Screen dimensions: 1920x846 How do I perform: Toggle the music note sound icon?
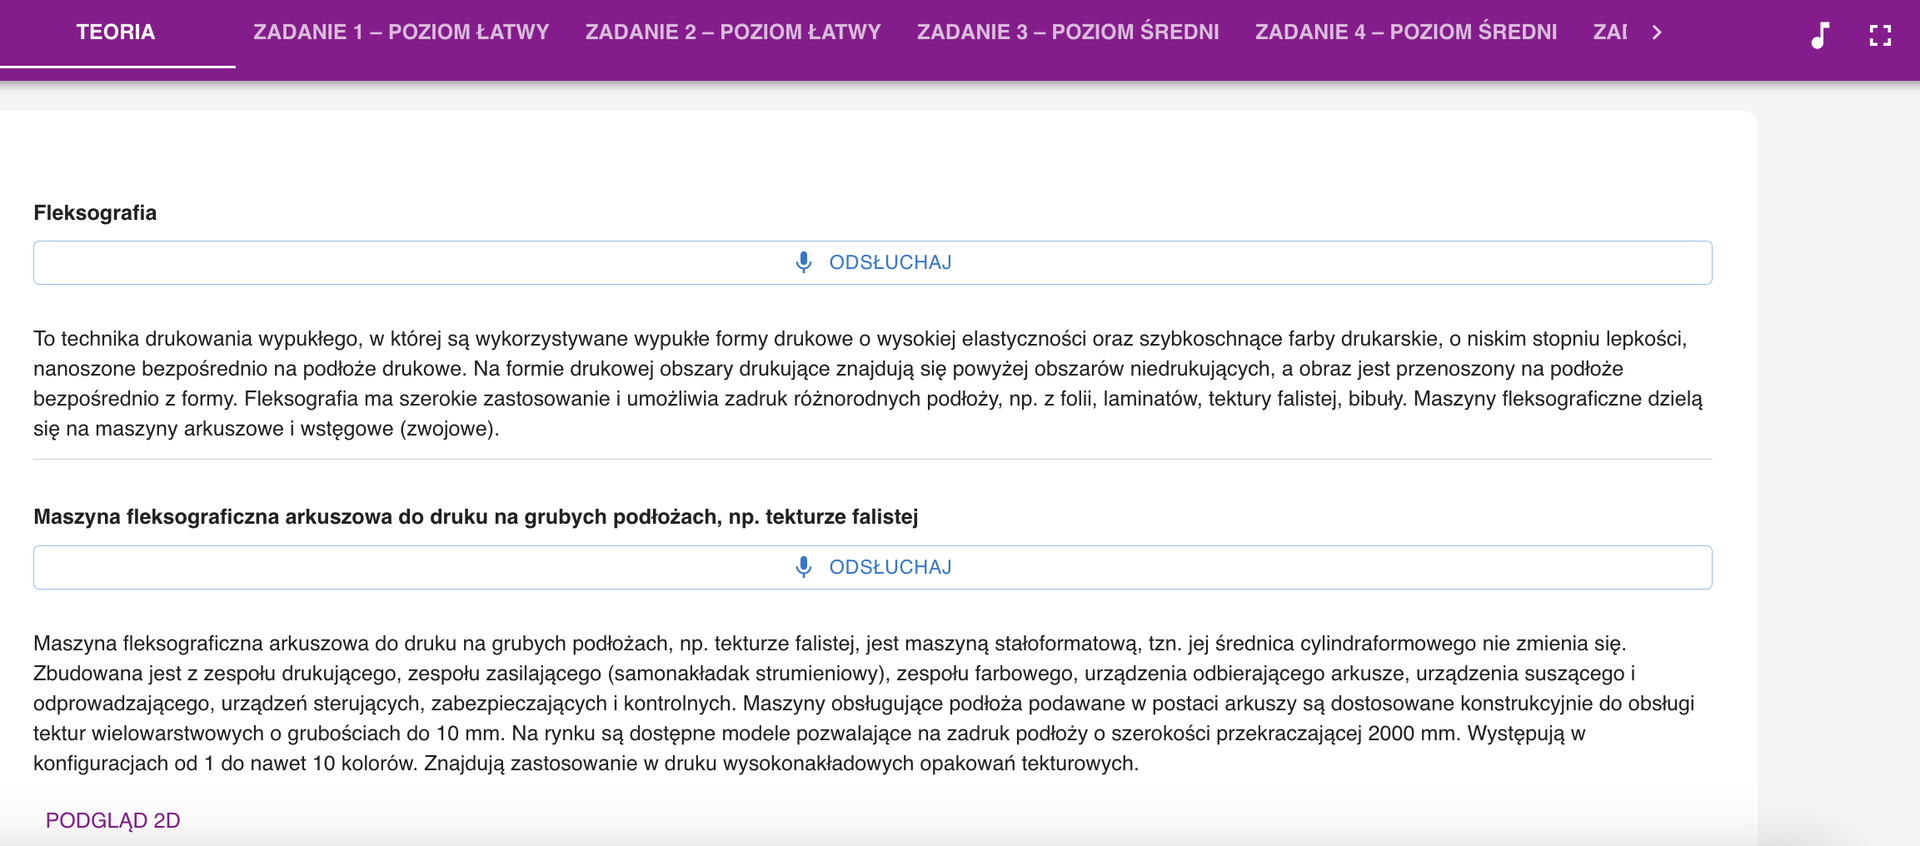point(1820,35)
